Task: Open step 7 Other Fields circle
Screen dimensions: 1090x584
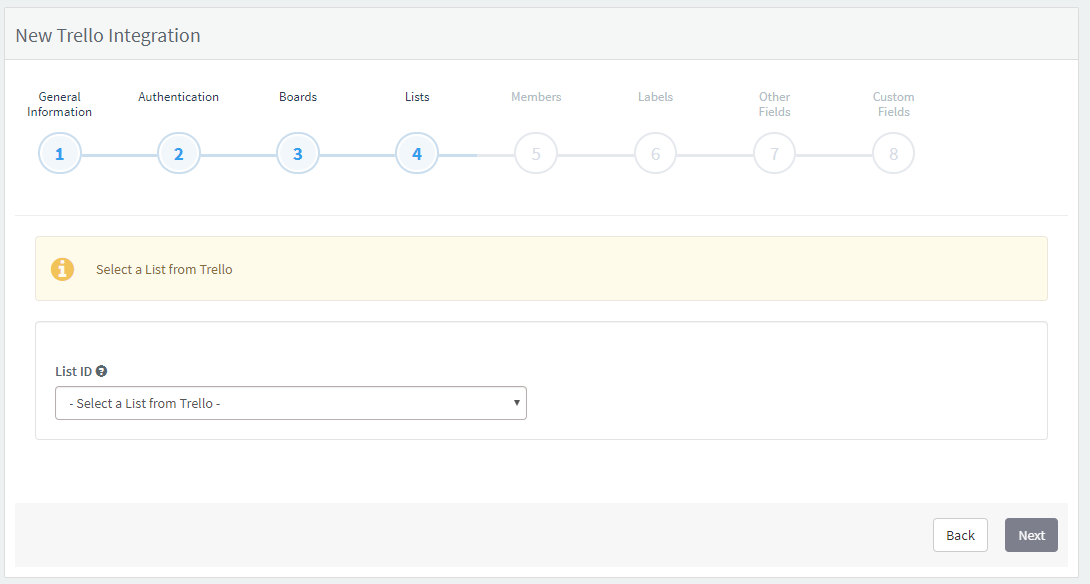Action: [x=774, y=154]
